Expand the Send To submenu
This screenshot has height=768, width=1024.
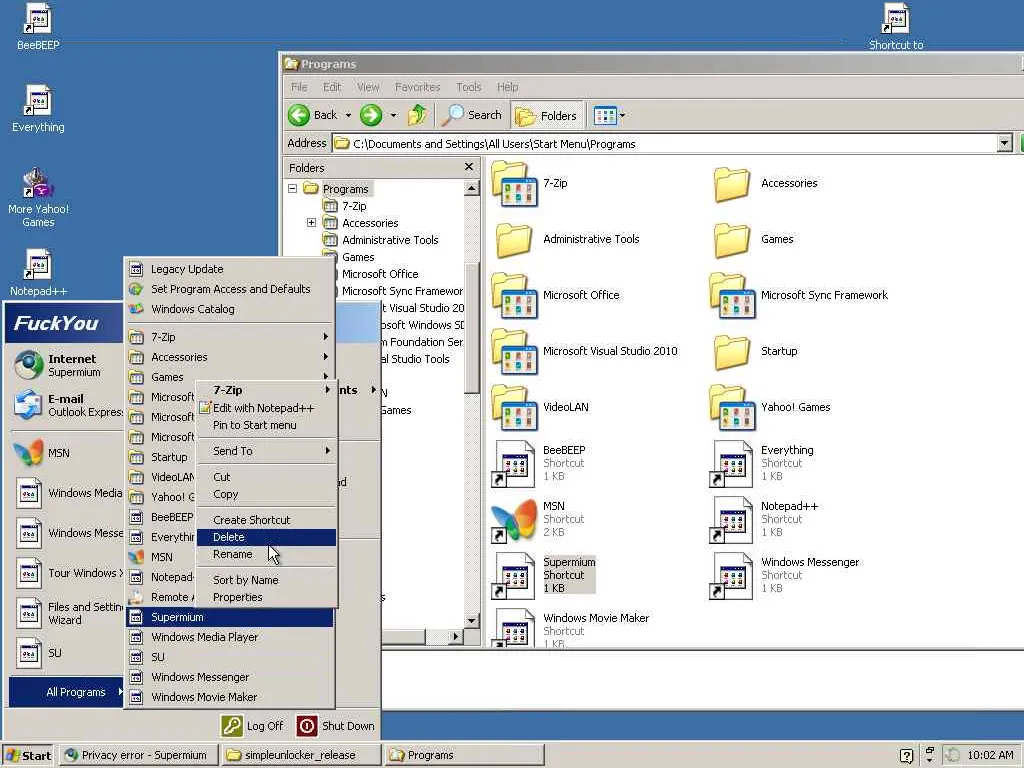(x=266, y=451)
